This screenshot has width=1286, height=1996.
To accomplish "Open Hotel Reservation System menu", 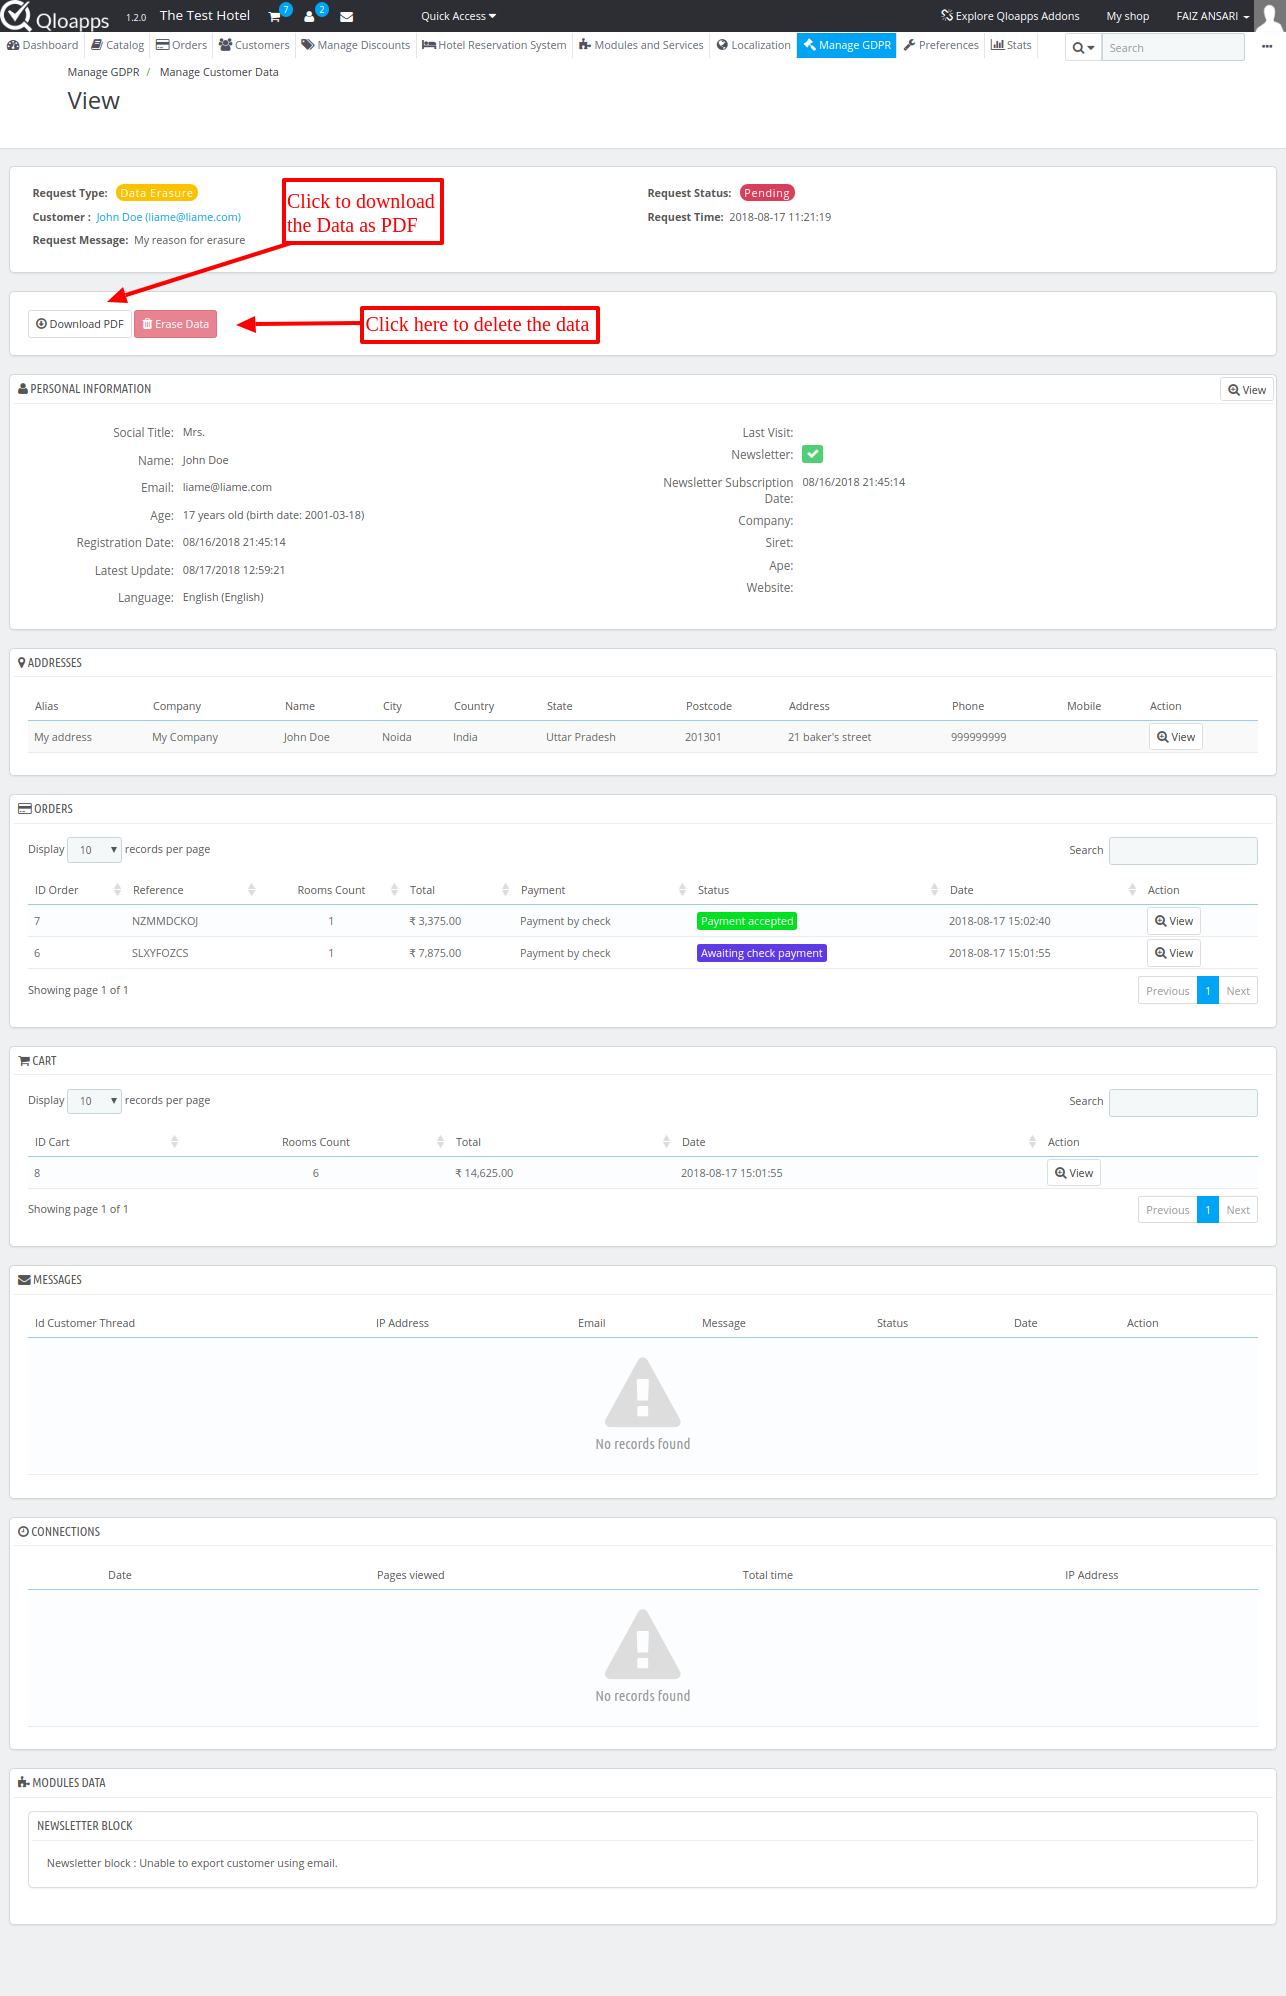I will click(494, 45).
